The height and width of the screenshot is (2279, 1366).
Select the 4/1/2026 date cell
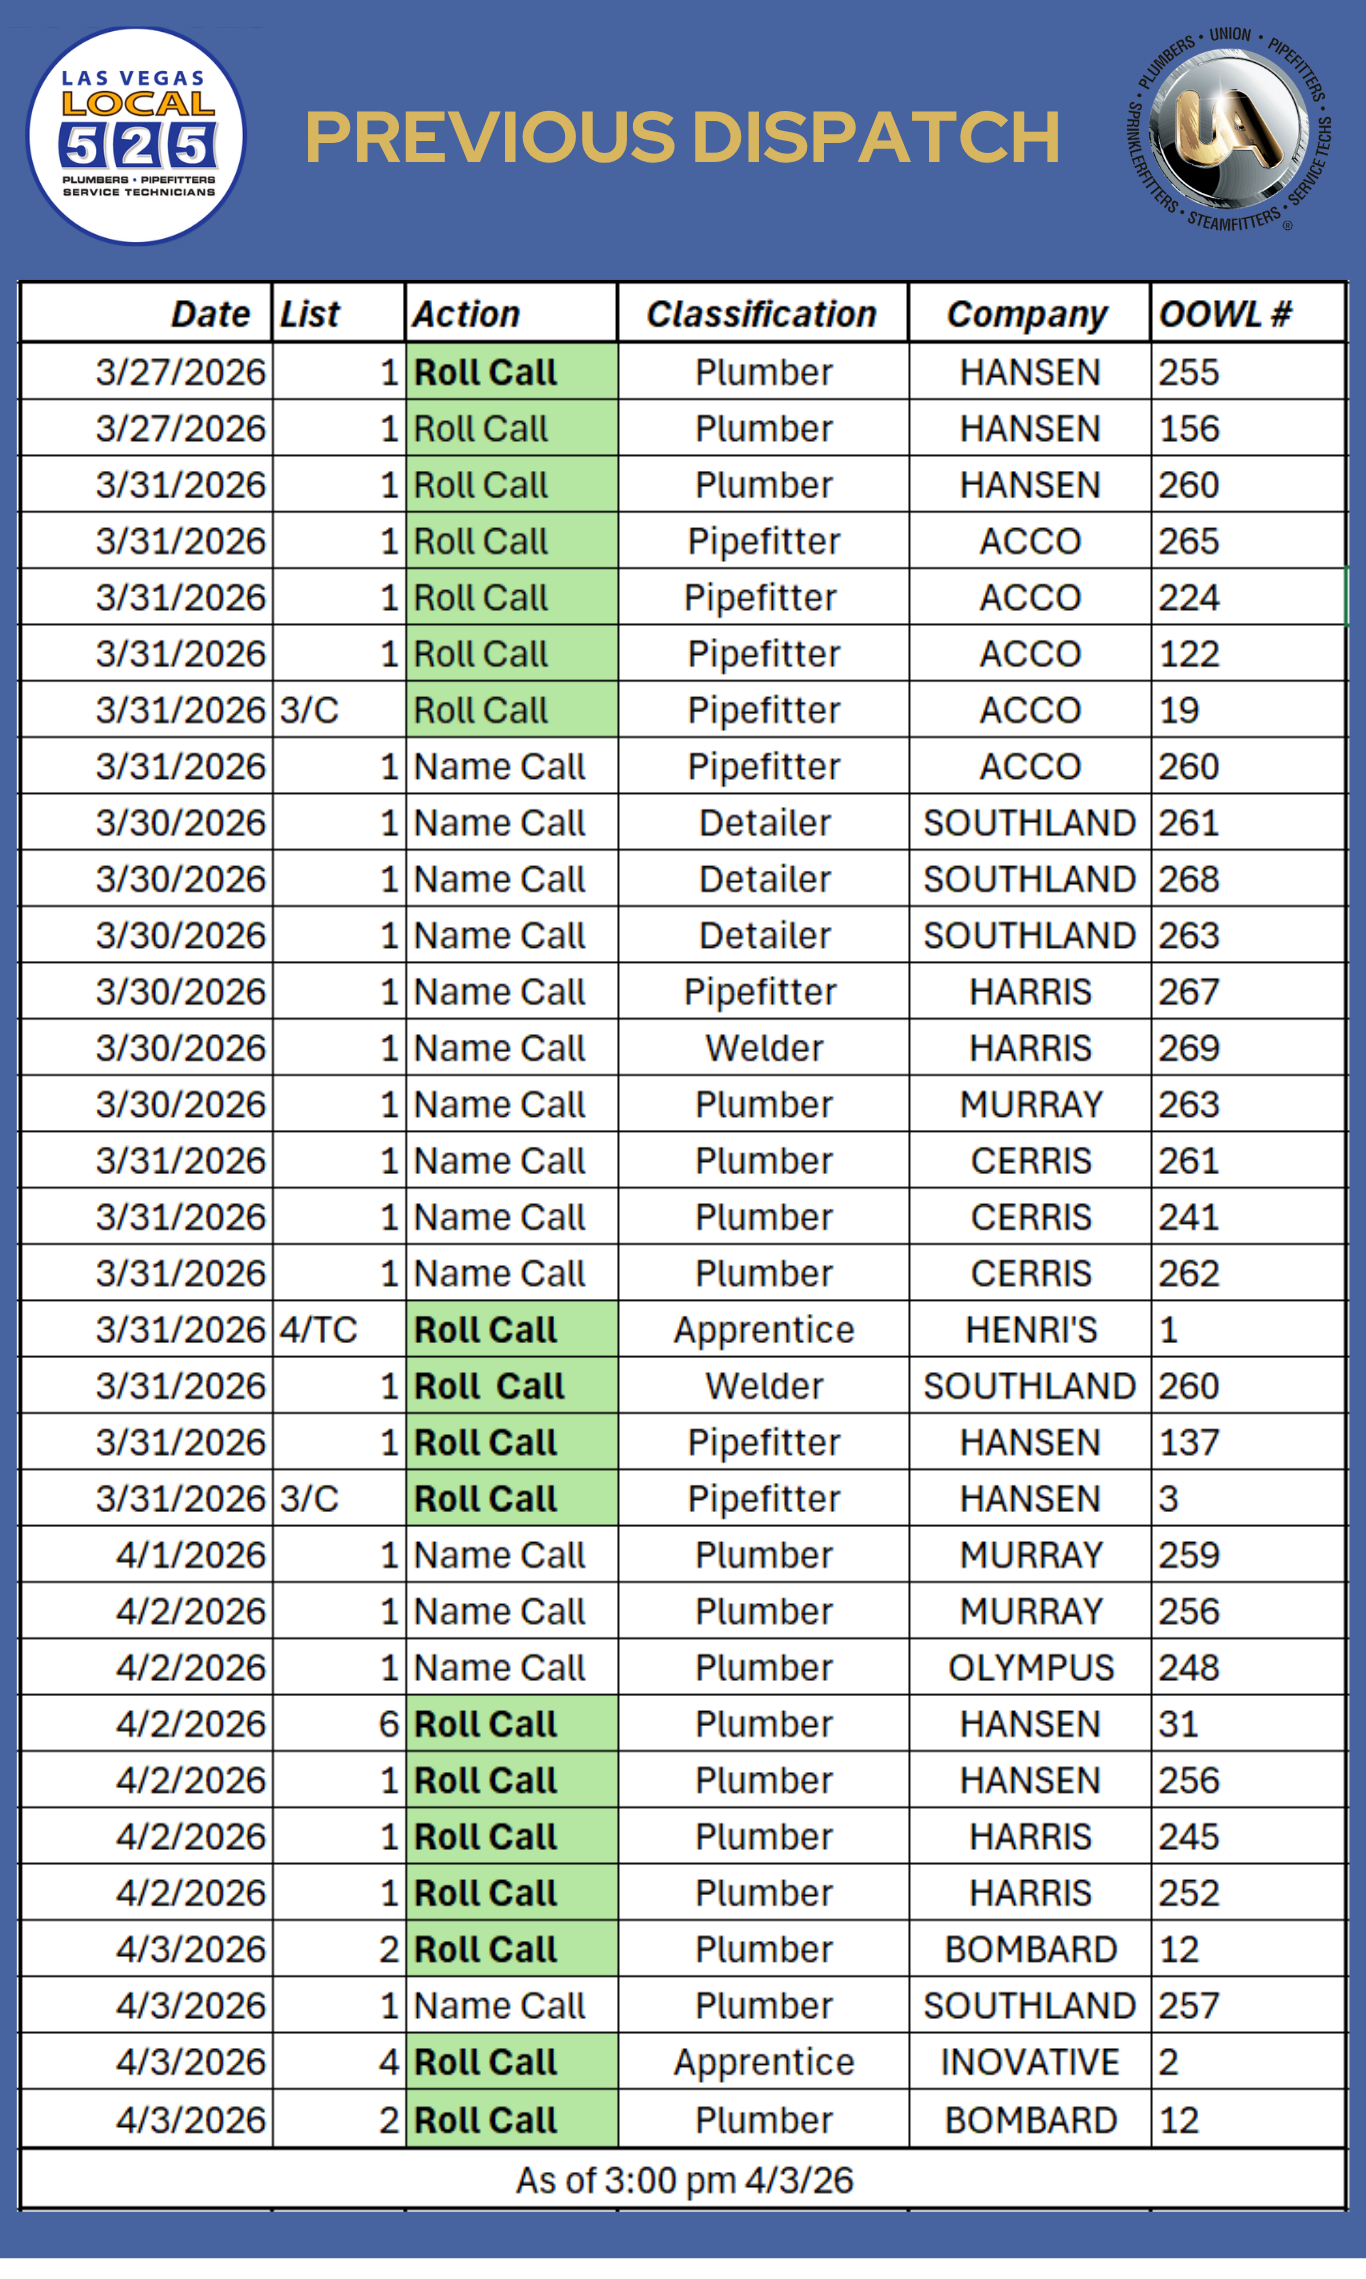pos(191,1555)
